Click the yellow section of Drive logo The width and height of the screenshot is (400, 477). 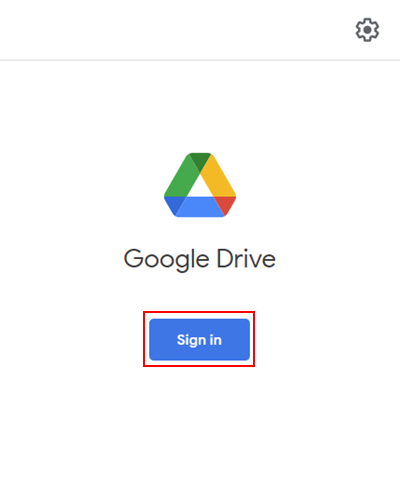(218, 178)
